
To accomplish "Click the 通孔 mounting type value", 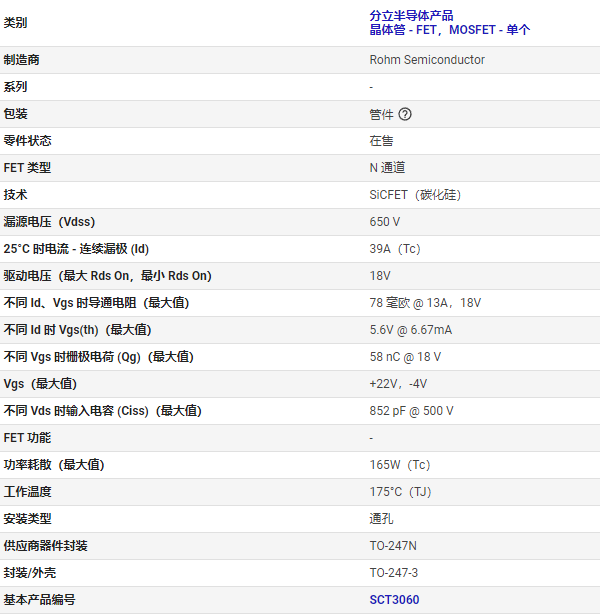I will [x=381, y=519].
